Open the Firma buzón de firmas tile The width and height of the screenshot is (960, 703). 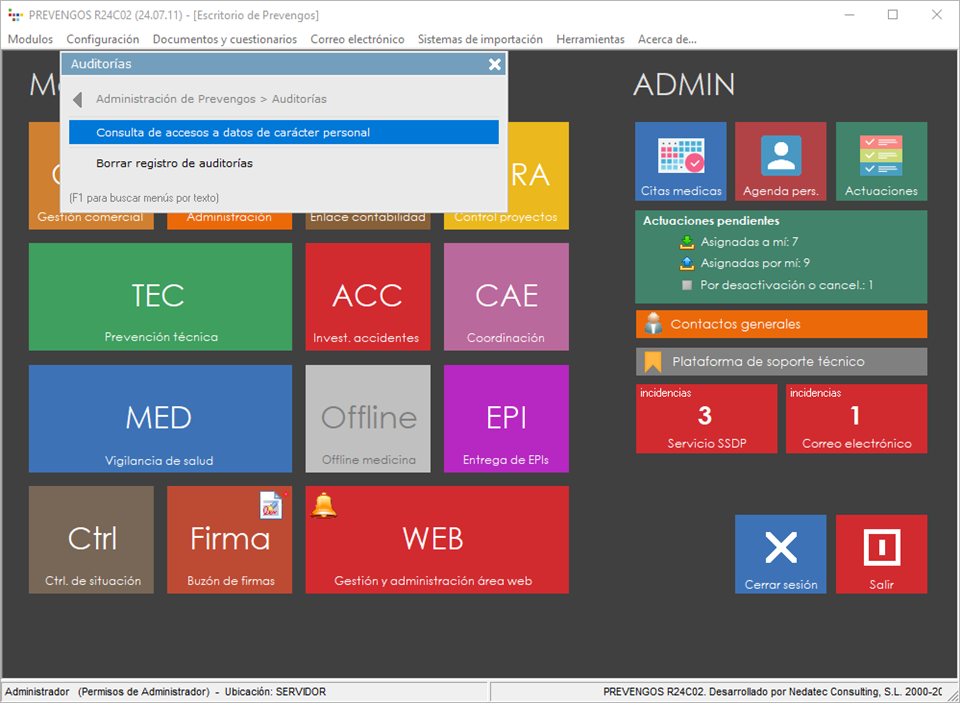tap(230, 540)
